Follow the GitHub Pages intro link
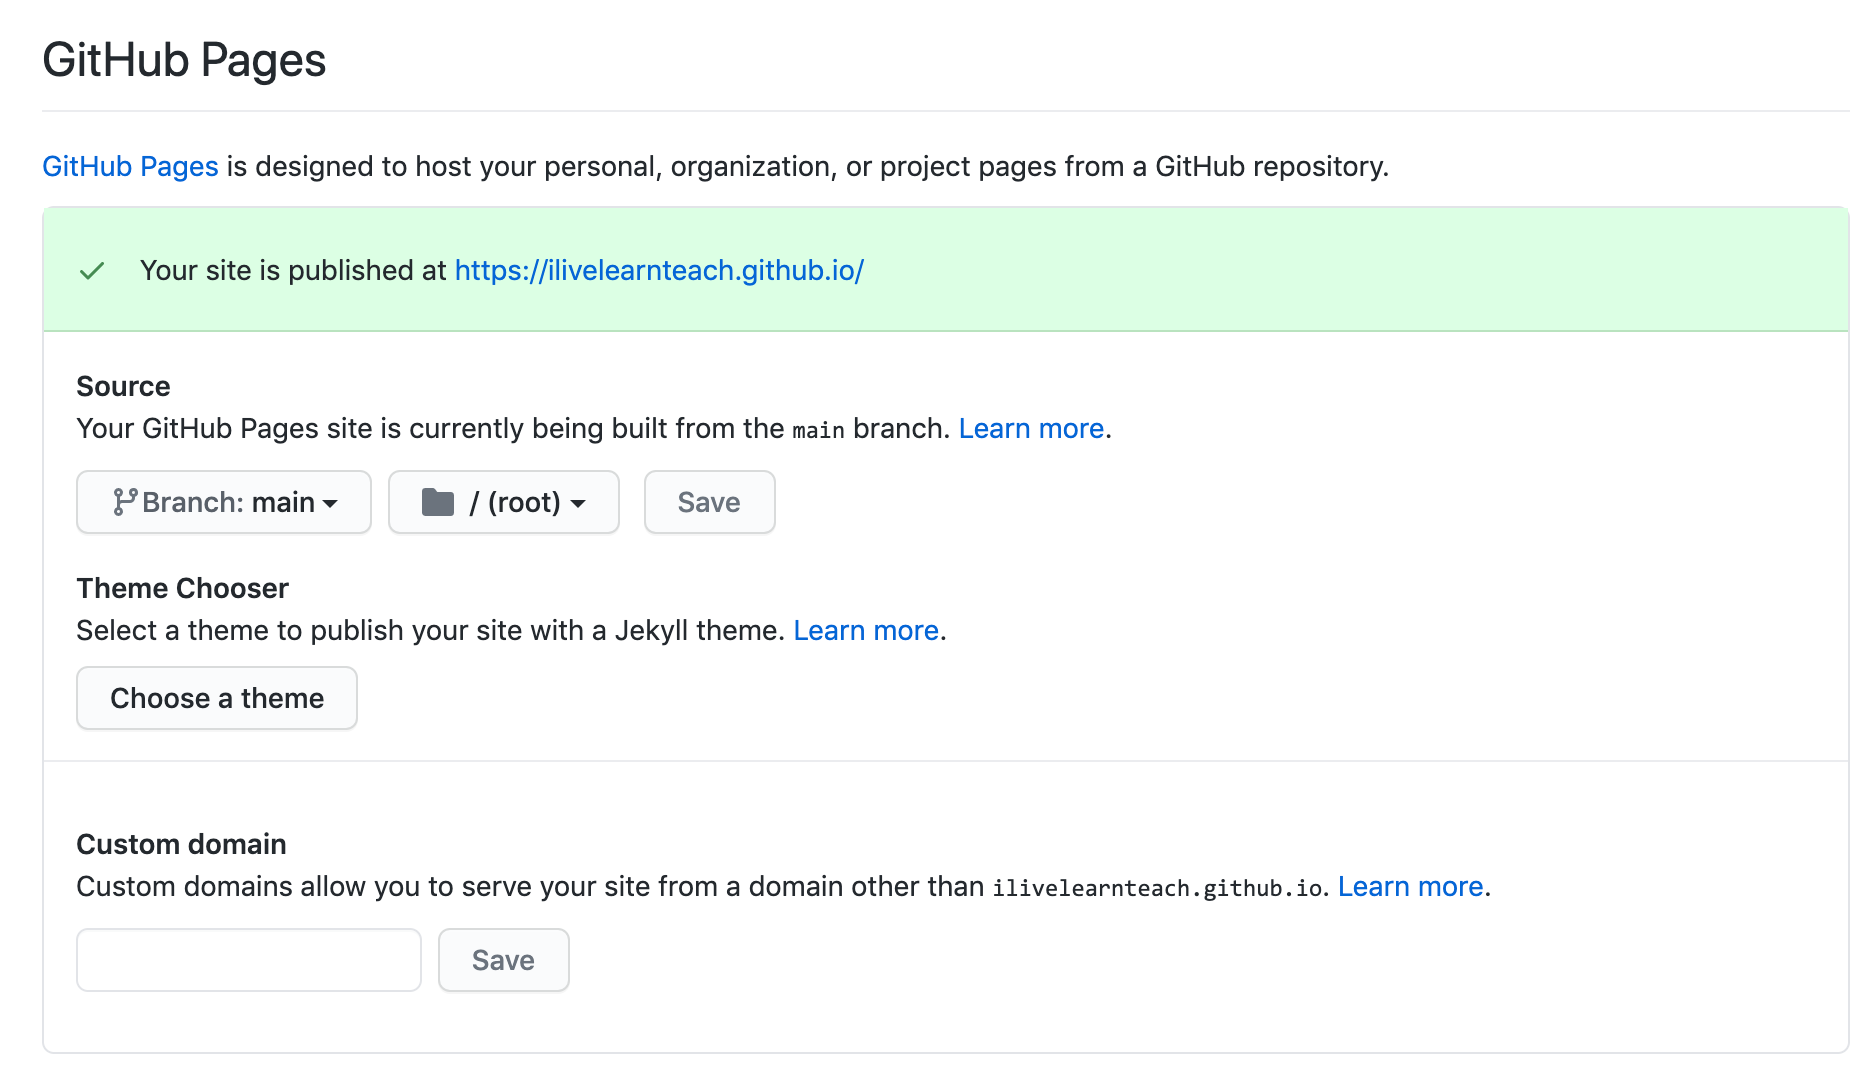The height and width of the screenshot is (1088, 1874). click(130, 166)
